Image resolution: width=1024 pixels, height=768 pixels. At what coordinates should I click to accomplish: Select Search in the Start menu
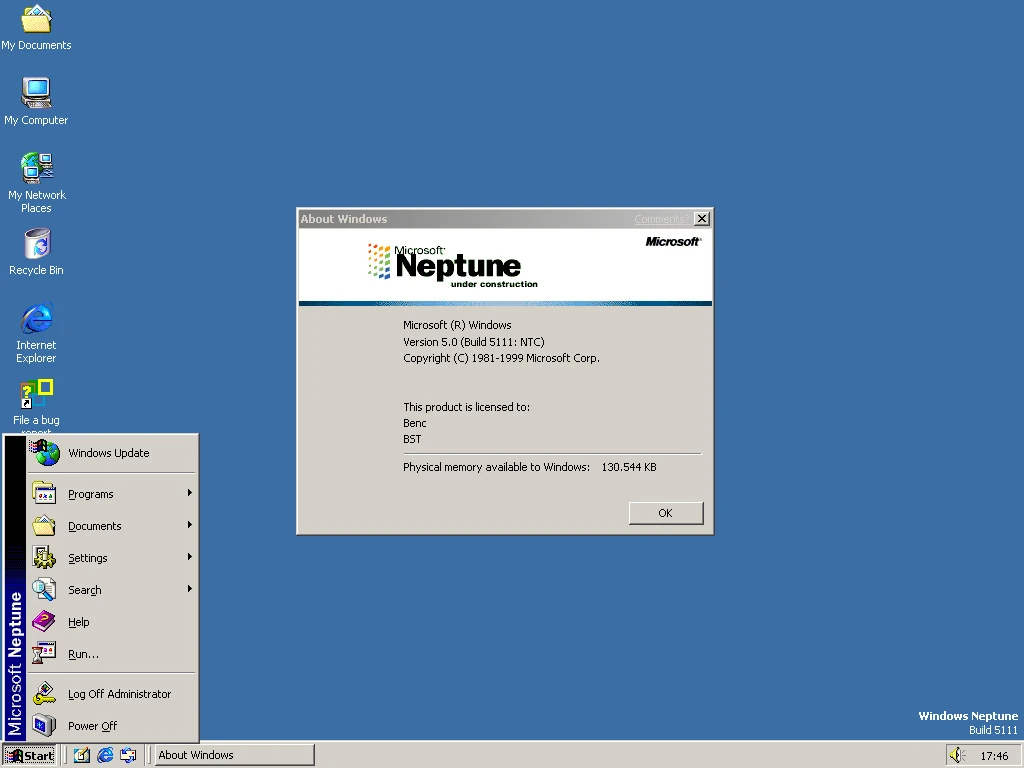(84, 589)
